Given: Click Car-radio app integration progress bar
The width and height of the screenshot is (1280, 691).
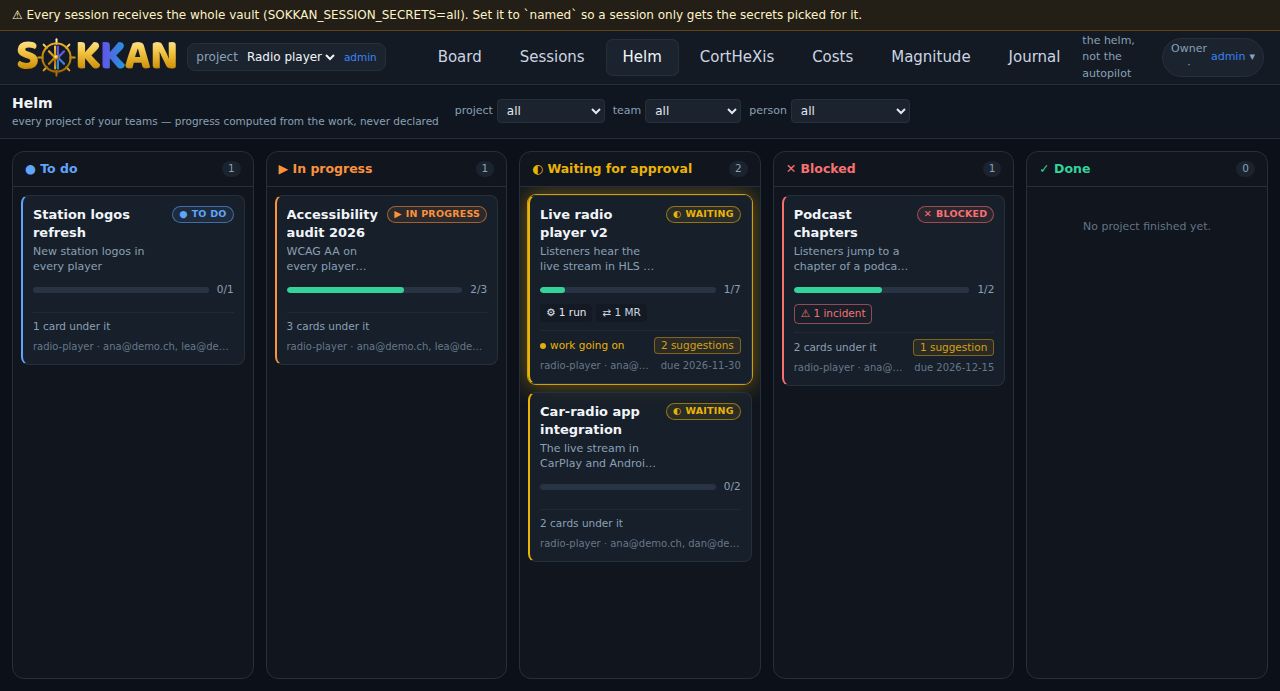Looking at the screenshot, I should 628,487.
